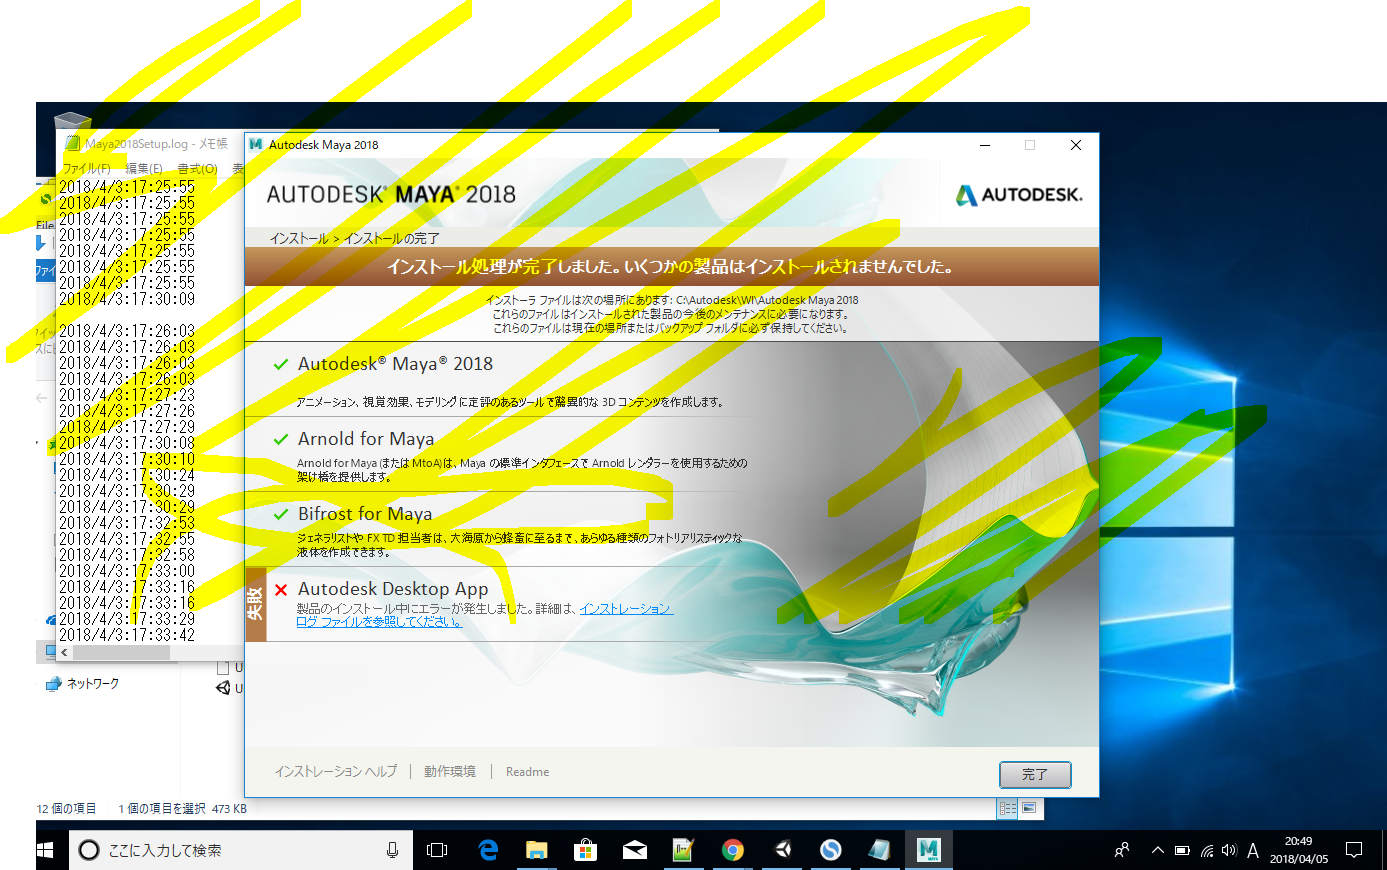Click log line 2018/4/3:17:27:29 in Notepad
The height and width of the screenshot is (870, 1387).
coord(127,427)
